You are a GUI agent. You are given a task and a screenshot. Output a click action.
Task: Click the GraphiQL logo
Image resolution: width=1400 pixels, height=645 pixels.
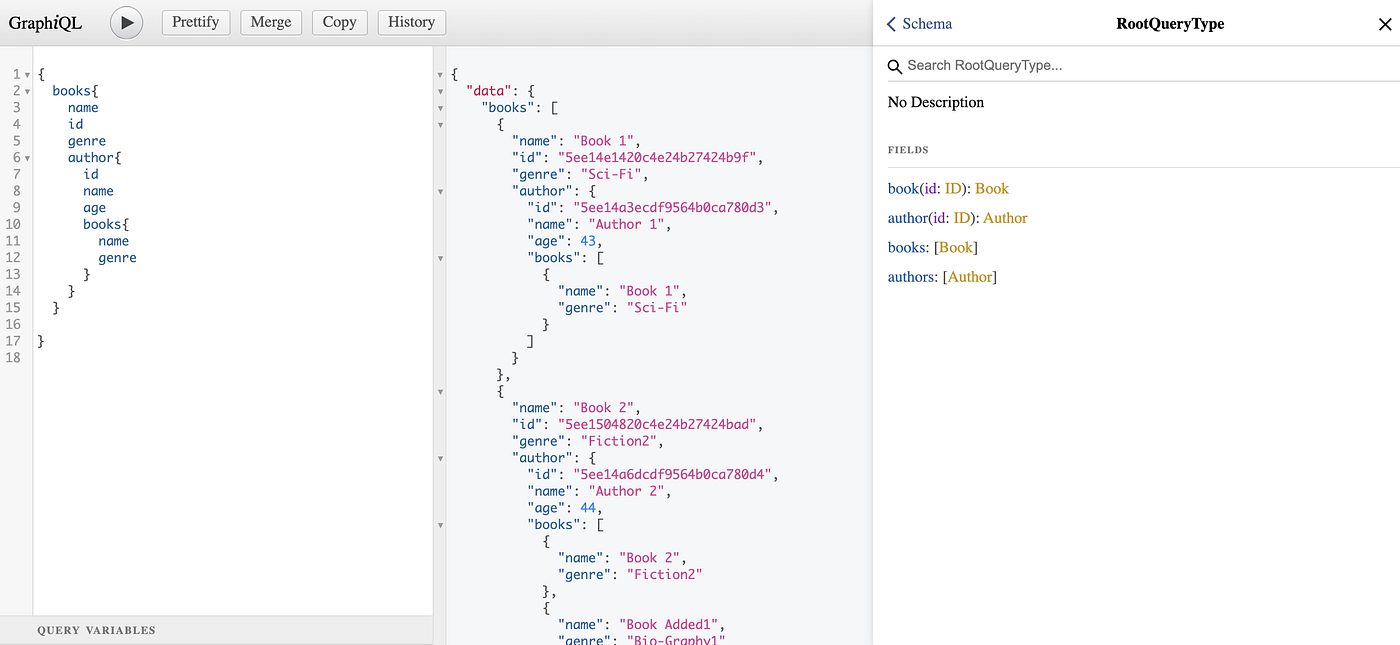(x=45, y=22)
